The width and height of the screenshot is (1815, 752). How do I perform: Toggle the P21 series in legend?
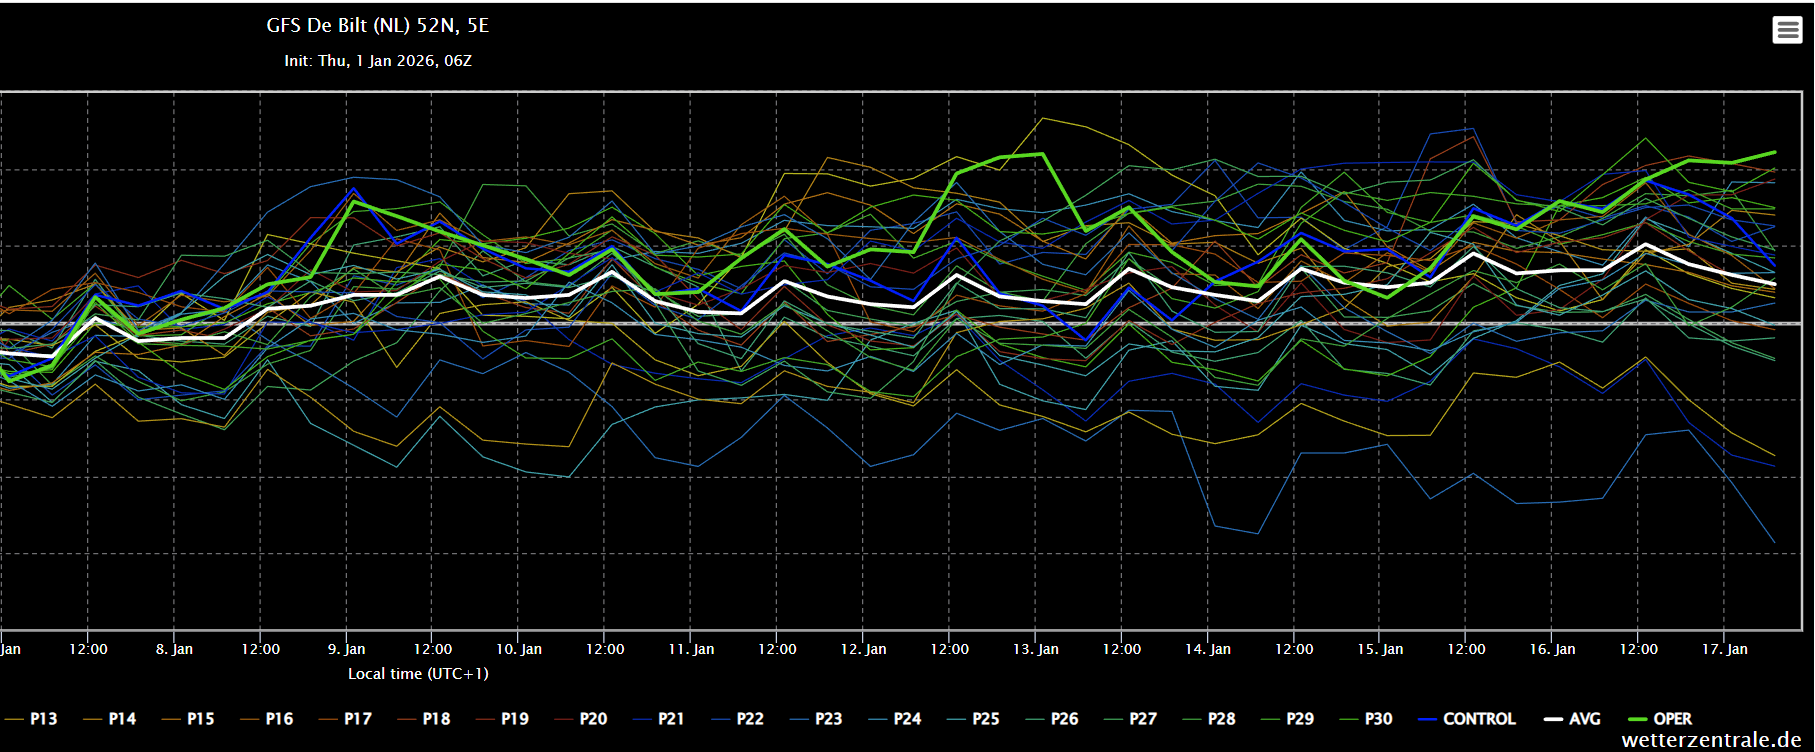[659, 719]
